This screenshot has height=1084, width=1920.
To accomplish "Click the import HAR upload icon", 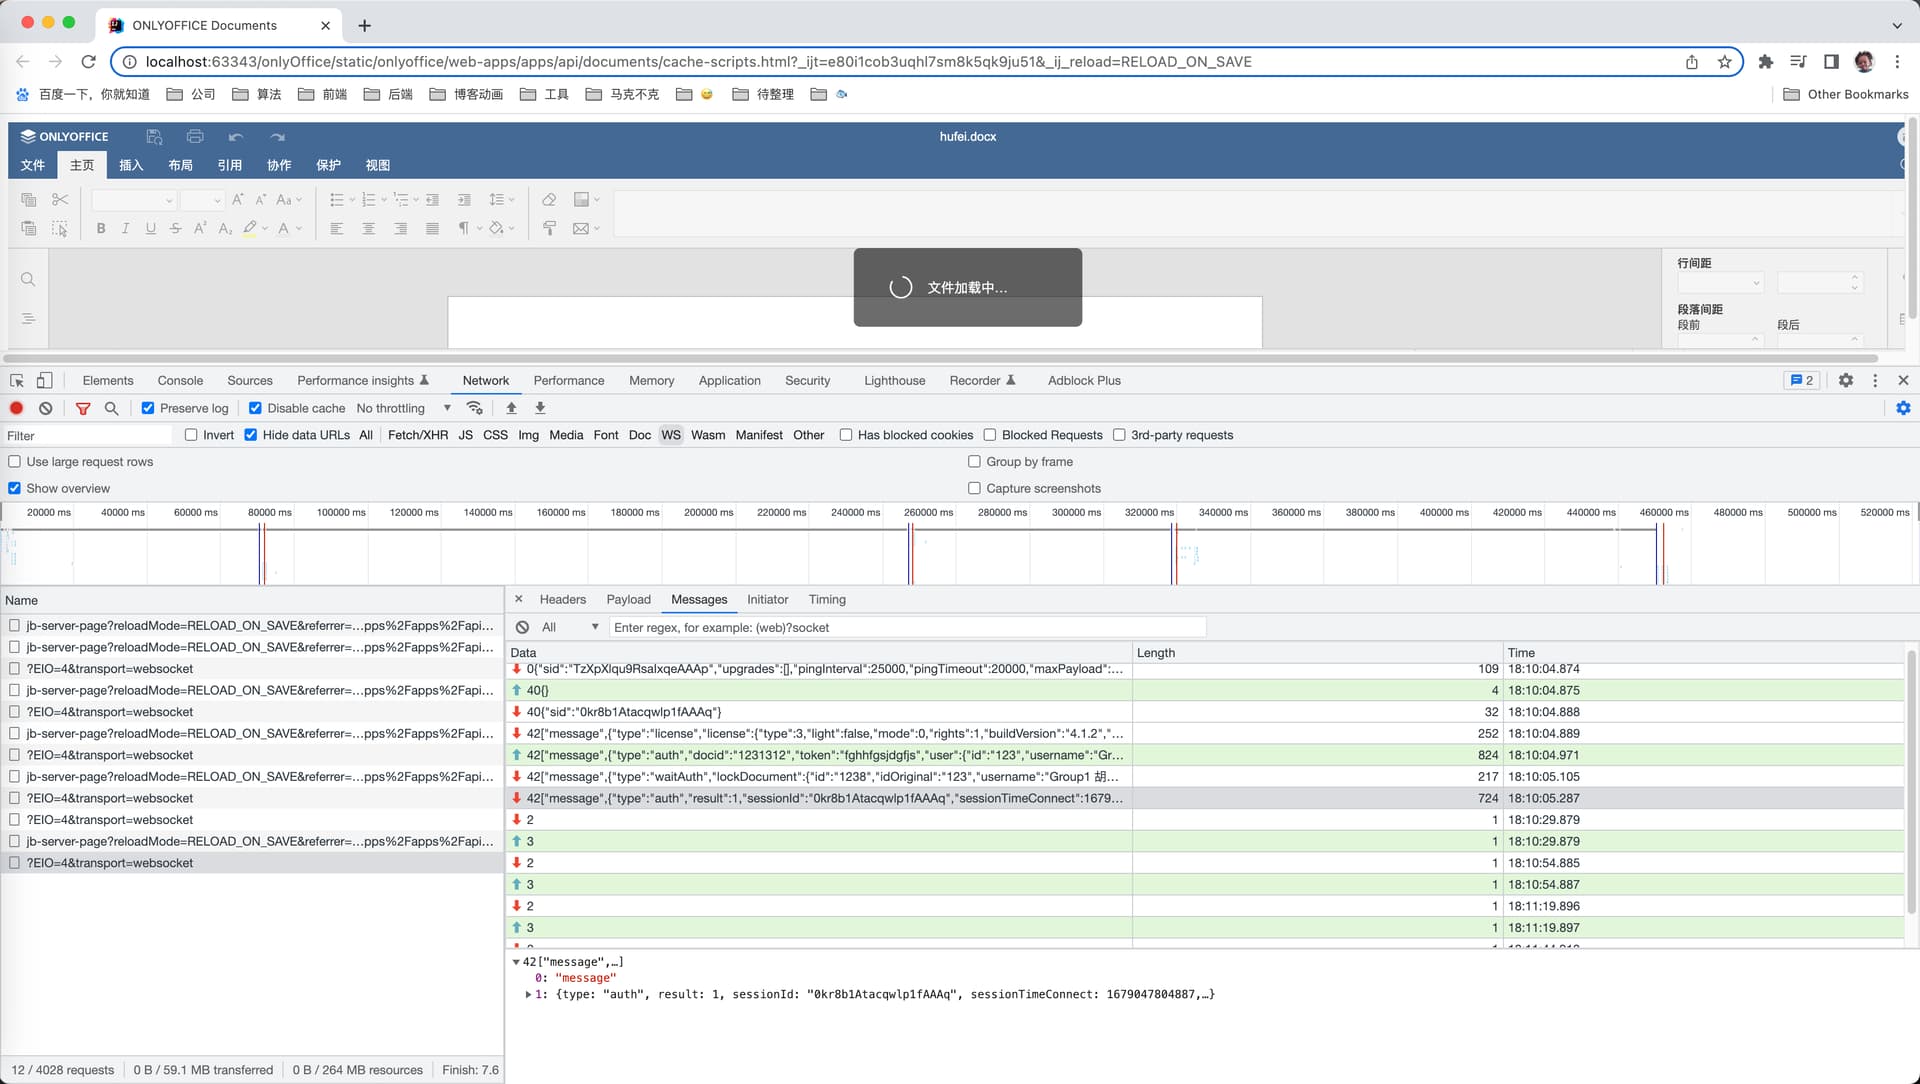I will pyautogui.click(x=511, y=408).
